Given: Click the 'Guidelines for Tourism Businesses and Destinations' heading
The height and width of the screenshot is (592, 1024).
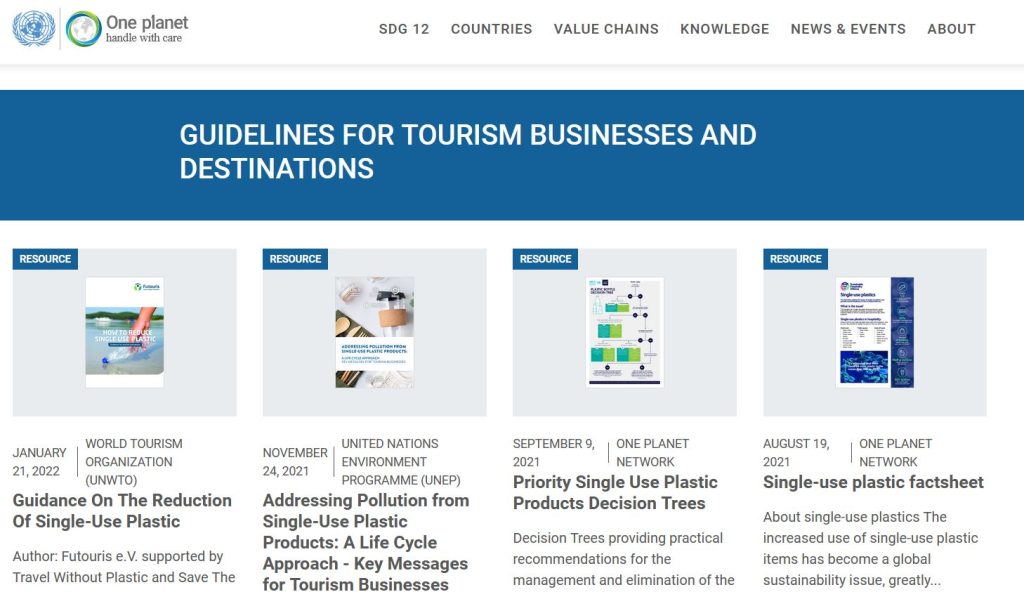Looking at the screenshot, I should [468, 152].
